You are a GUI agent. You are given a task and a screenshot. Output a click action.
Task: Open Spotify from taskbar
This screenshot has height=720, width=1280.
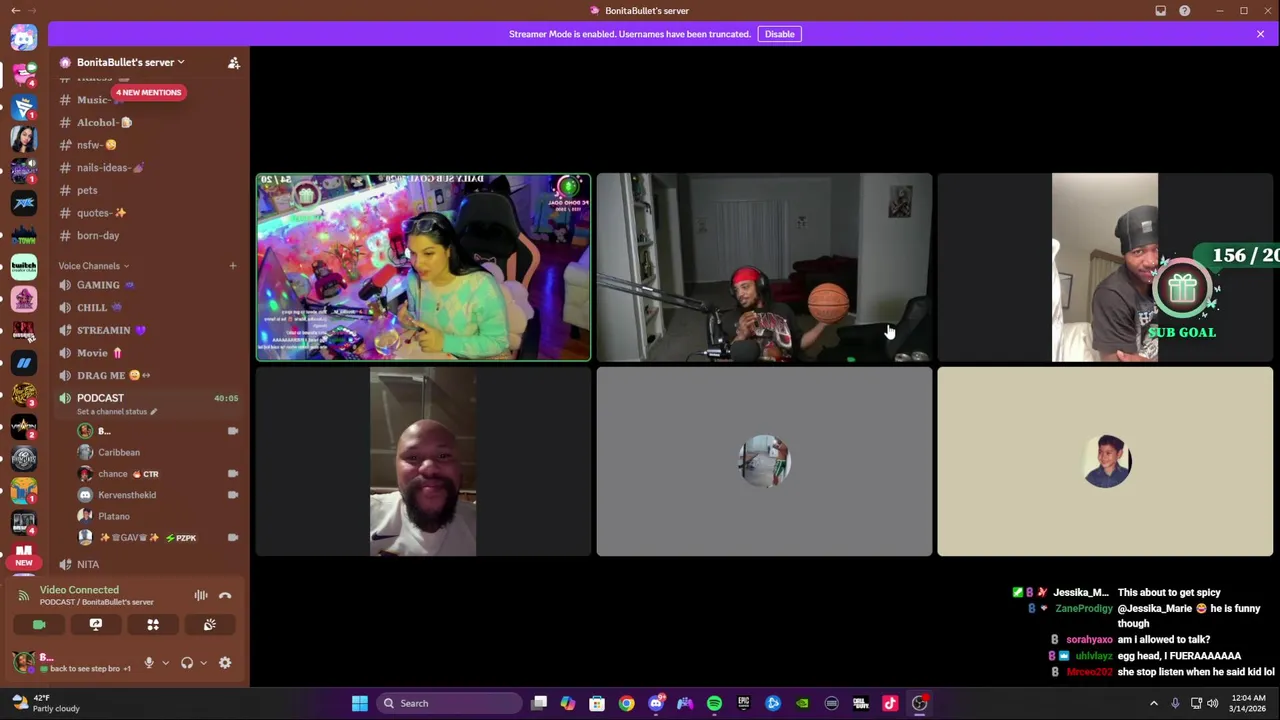[x=714, y=703]
